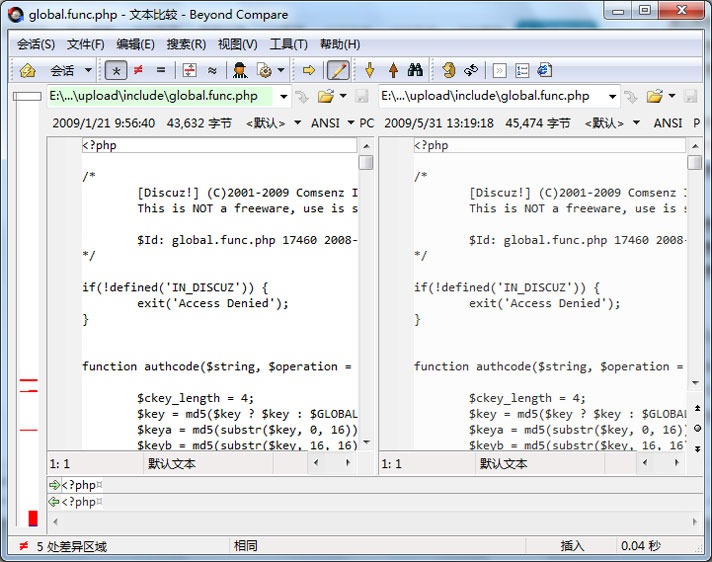Expand left ANSI encoding dropdown

point(351,123)
